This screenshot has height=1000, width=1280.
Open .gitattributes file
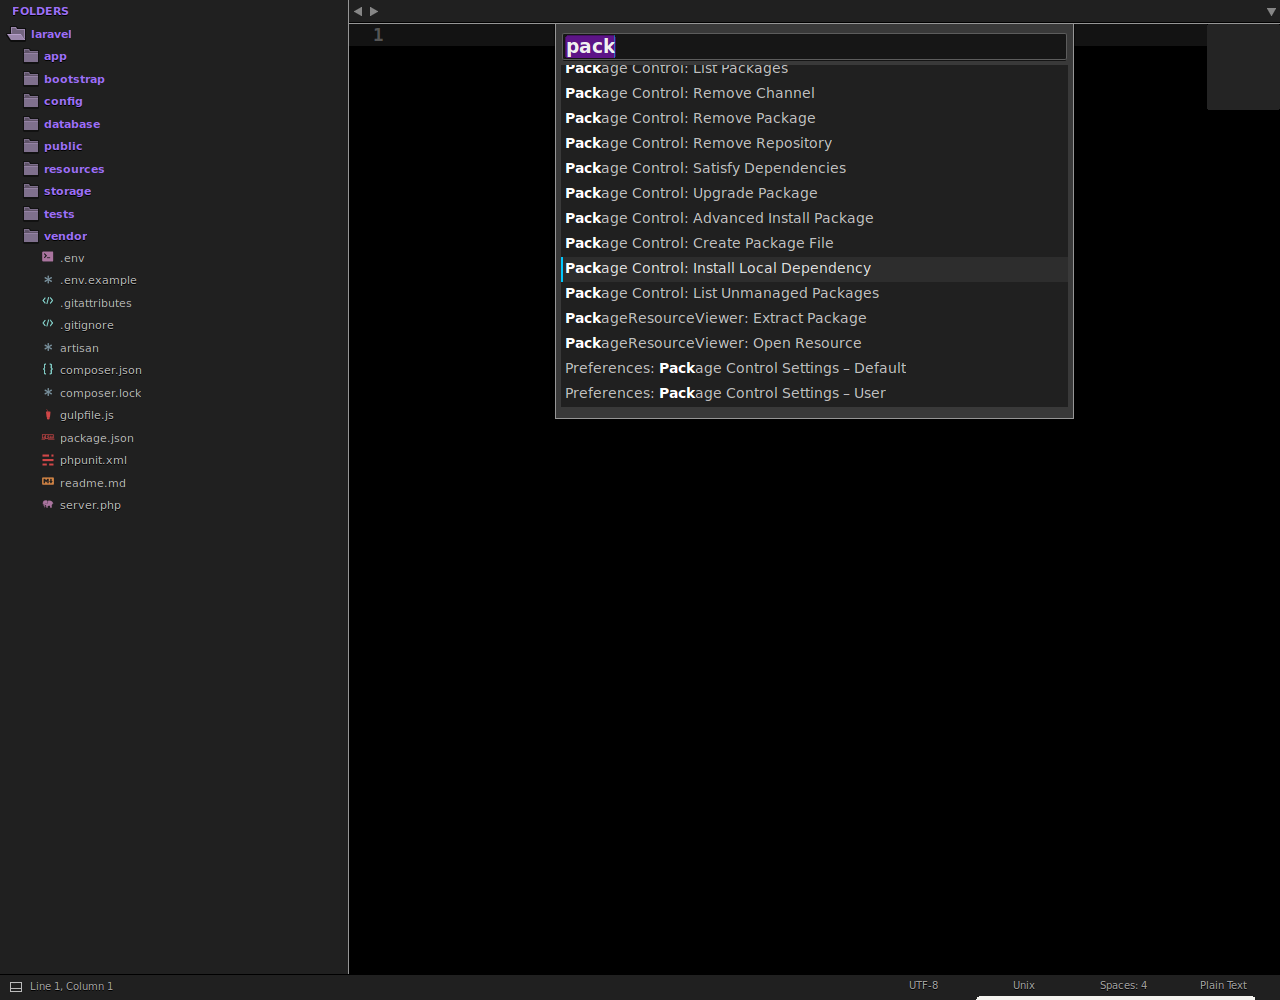coord(95,303)
